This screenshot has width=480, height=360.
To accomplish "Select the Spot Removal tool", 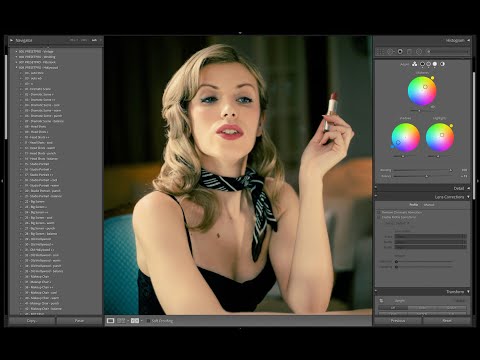I will click(x=390, y=52).
